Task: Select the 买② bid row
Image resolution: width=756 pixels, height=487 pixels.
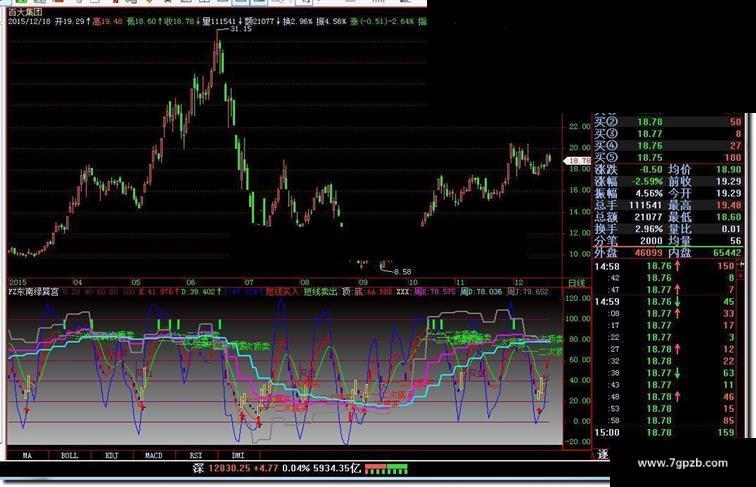Action: point(669,122)
